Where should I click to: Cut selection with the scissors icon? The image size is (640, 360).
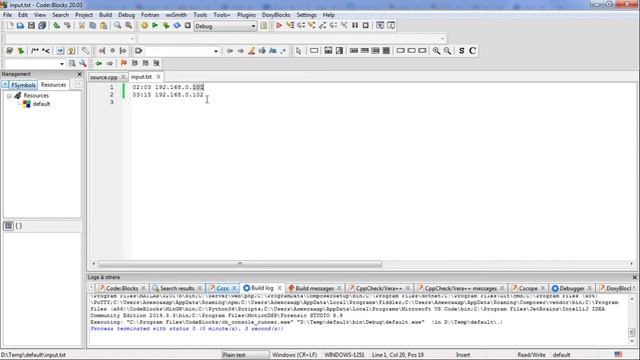[82, 26]
